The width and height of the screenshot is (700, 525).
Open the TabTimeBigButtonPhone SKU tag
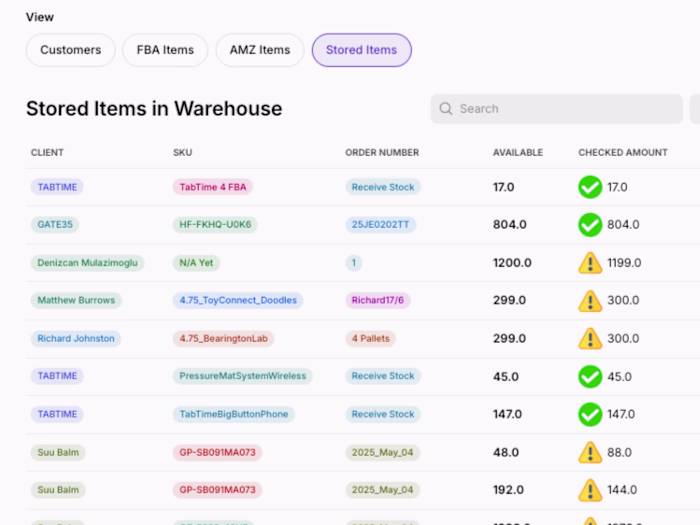coord(234,414)
